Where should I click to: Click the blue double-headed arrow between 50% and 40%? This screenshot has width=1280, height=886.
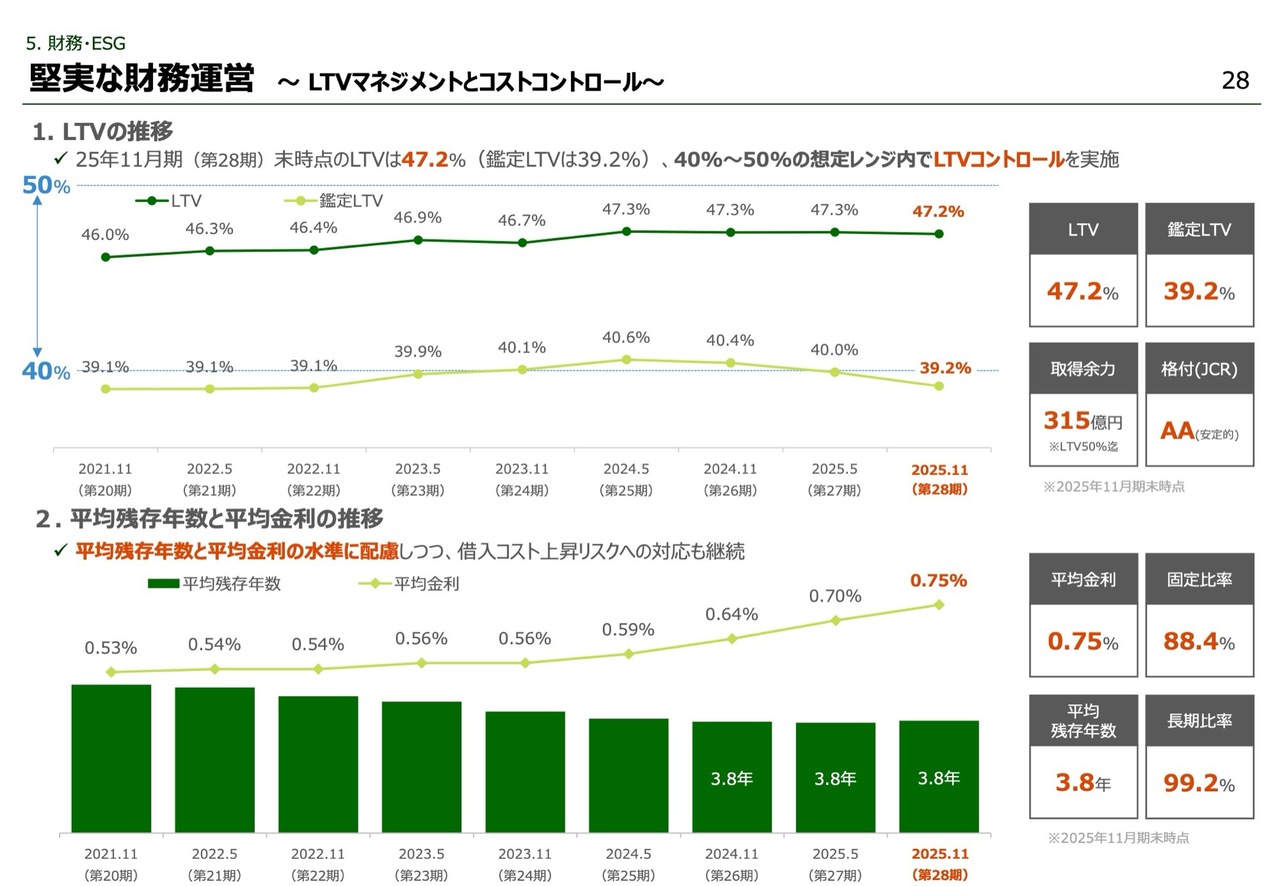point(37,278)
